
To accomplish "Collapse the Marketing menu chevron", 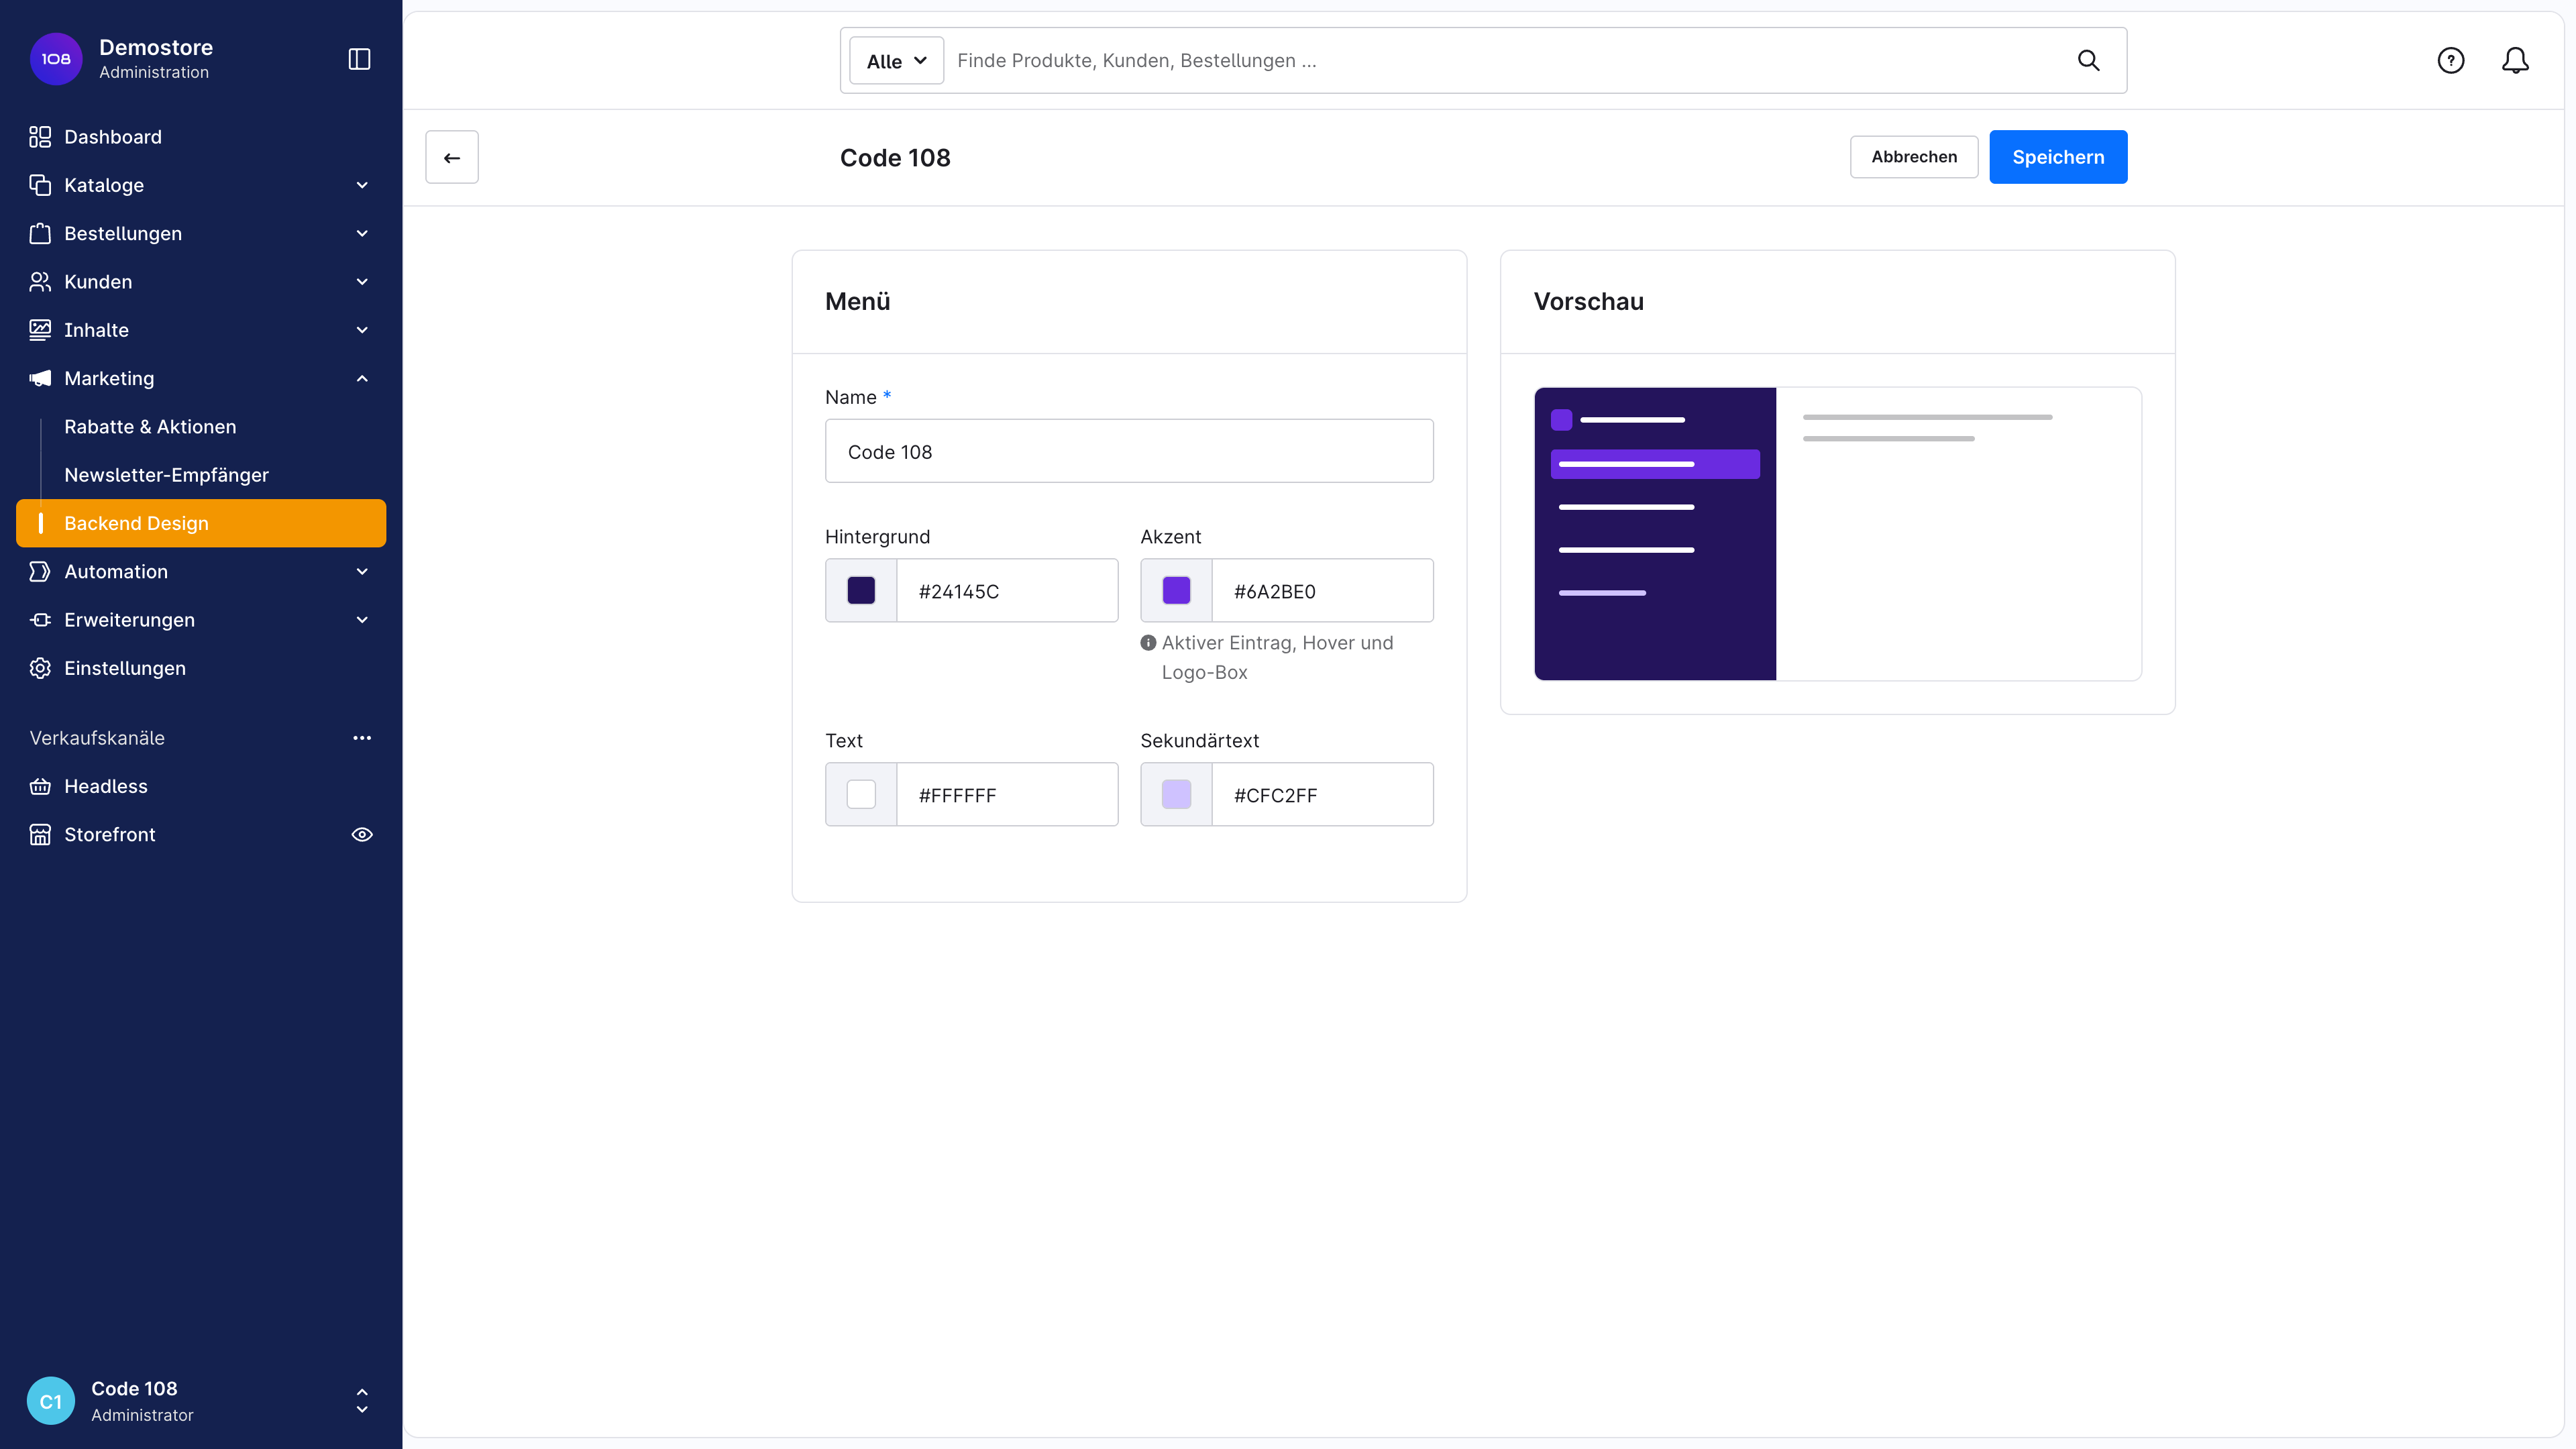I will click(x=362, y=378).
